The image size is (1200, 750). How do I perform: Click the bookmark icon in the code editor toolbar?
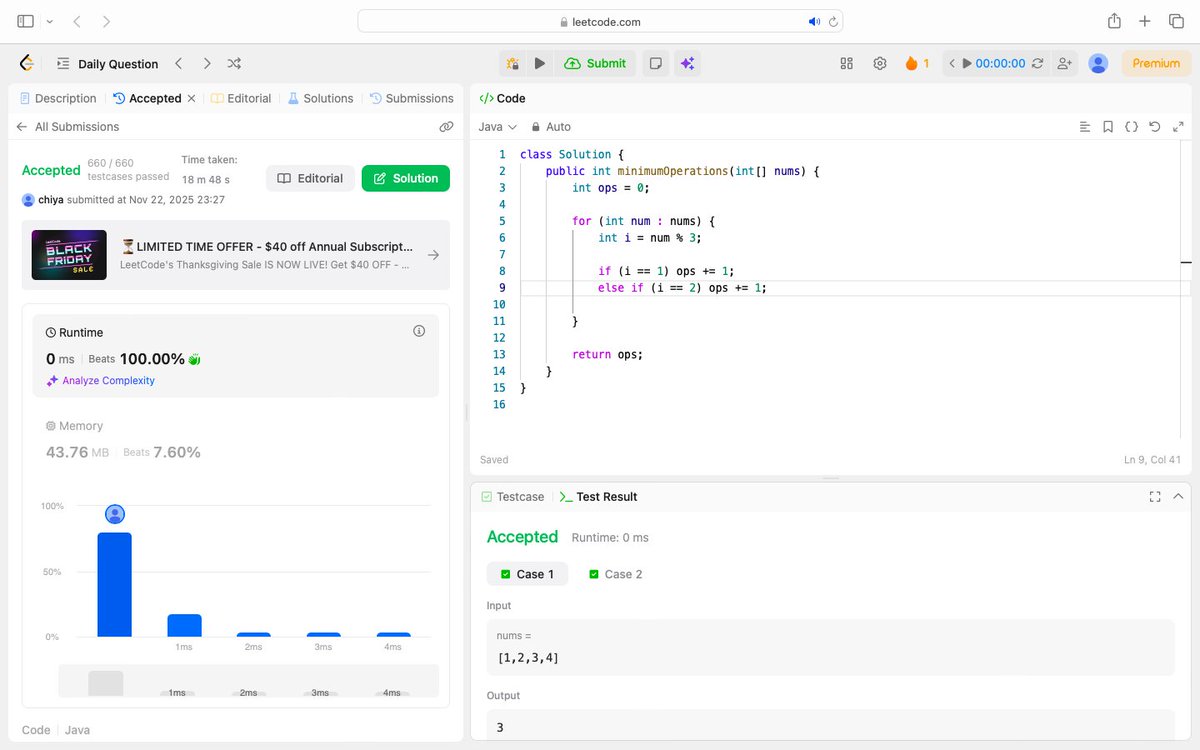pyautogui.click(x=1108, y=127)
